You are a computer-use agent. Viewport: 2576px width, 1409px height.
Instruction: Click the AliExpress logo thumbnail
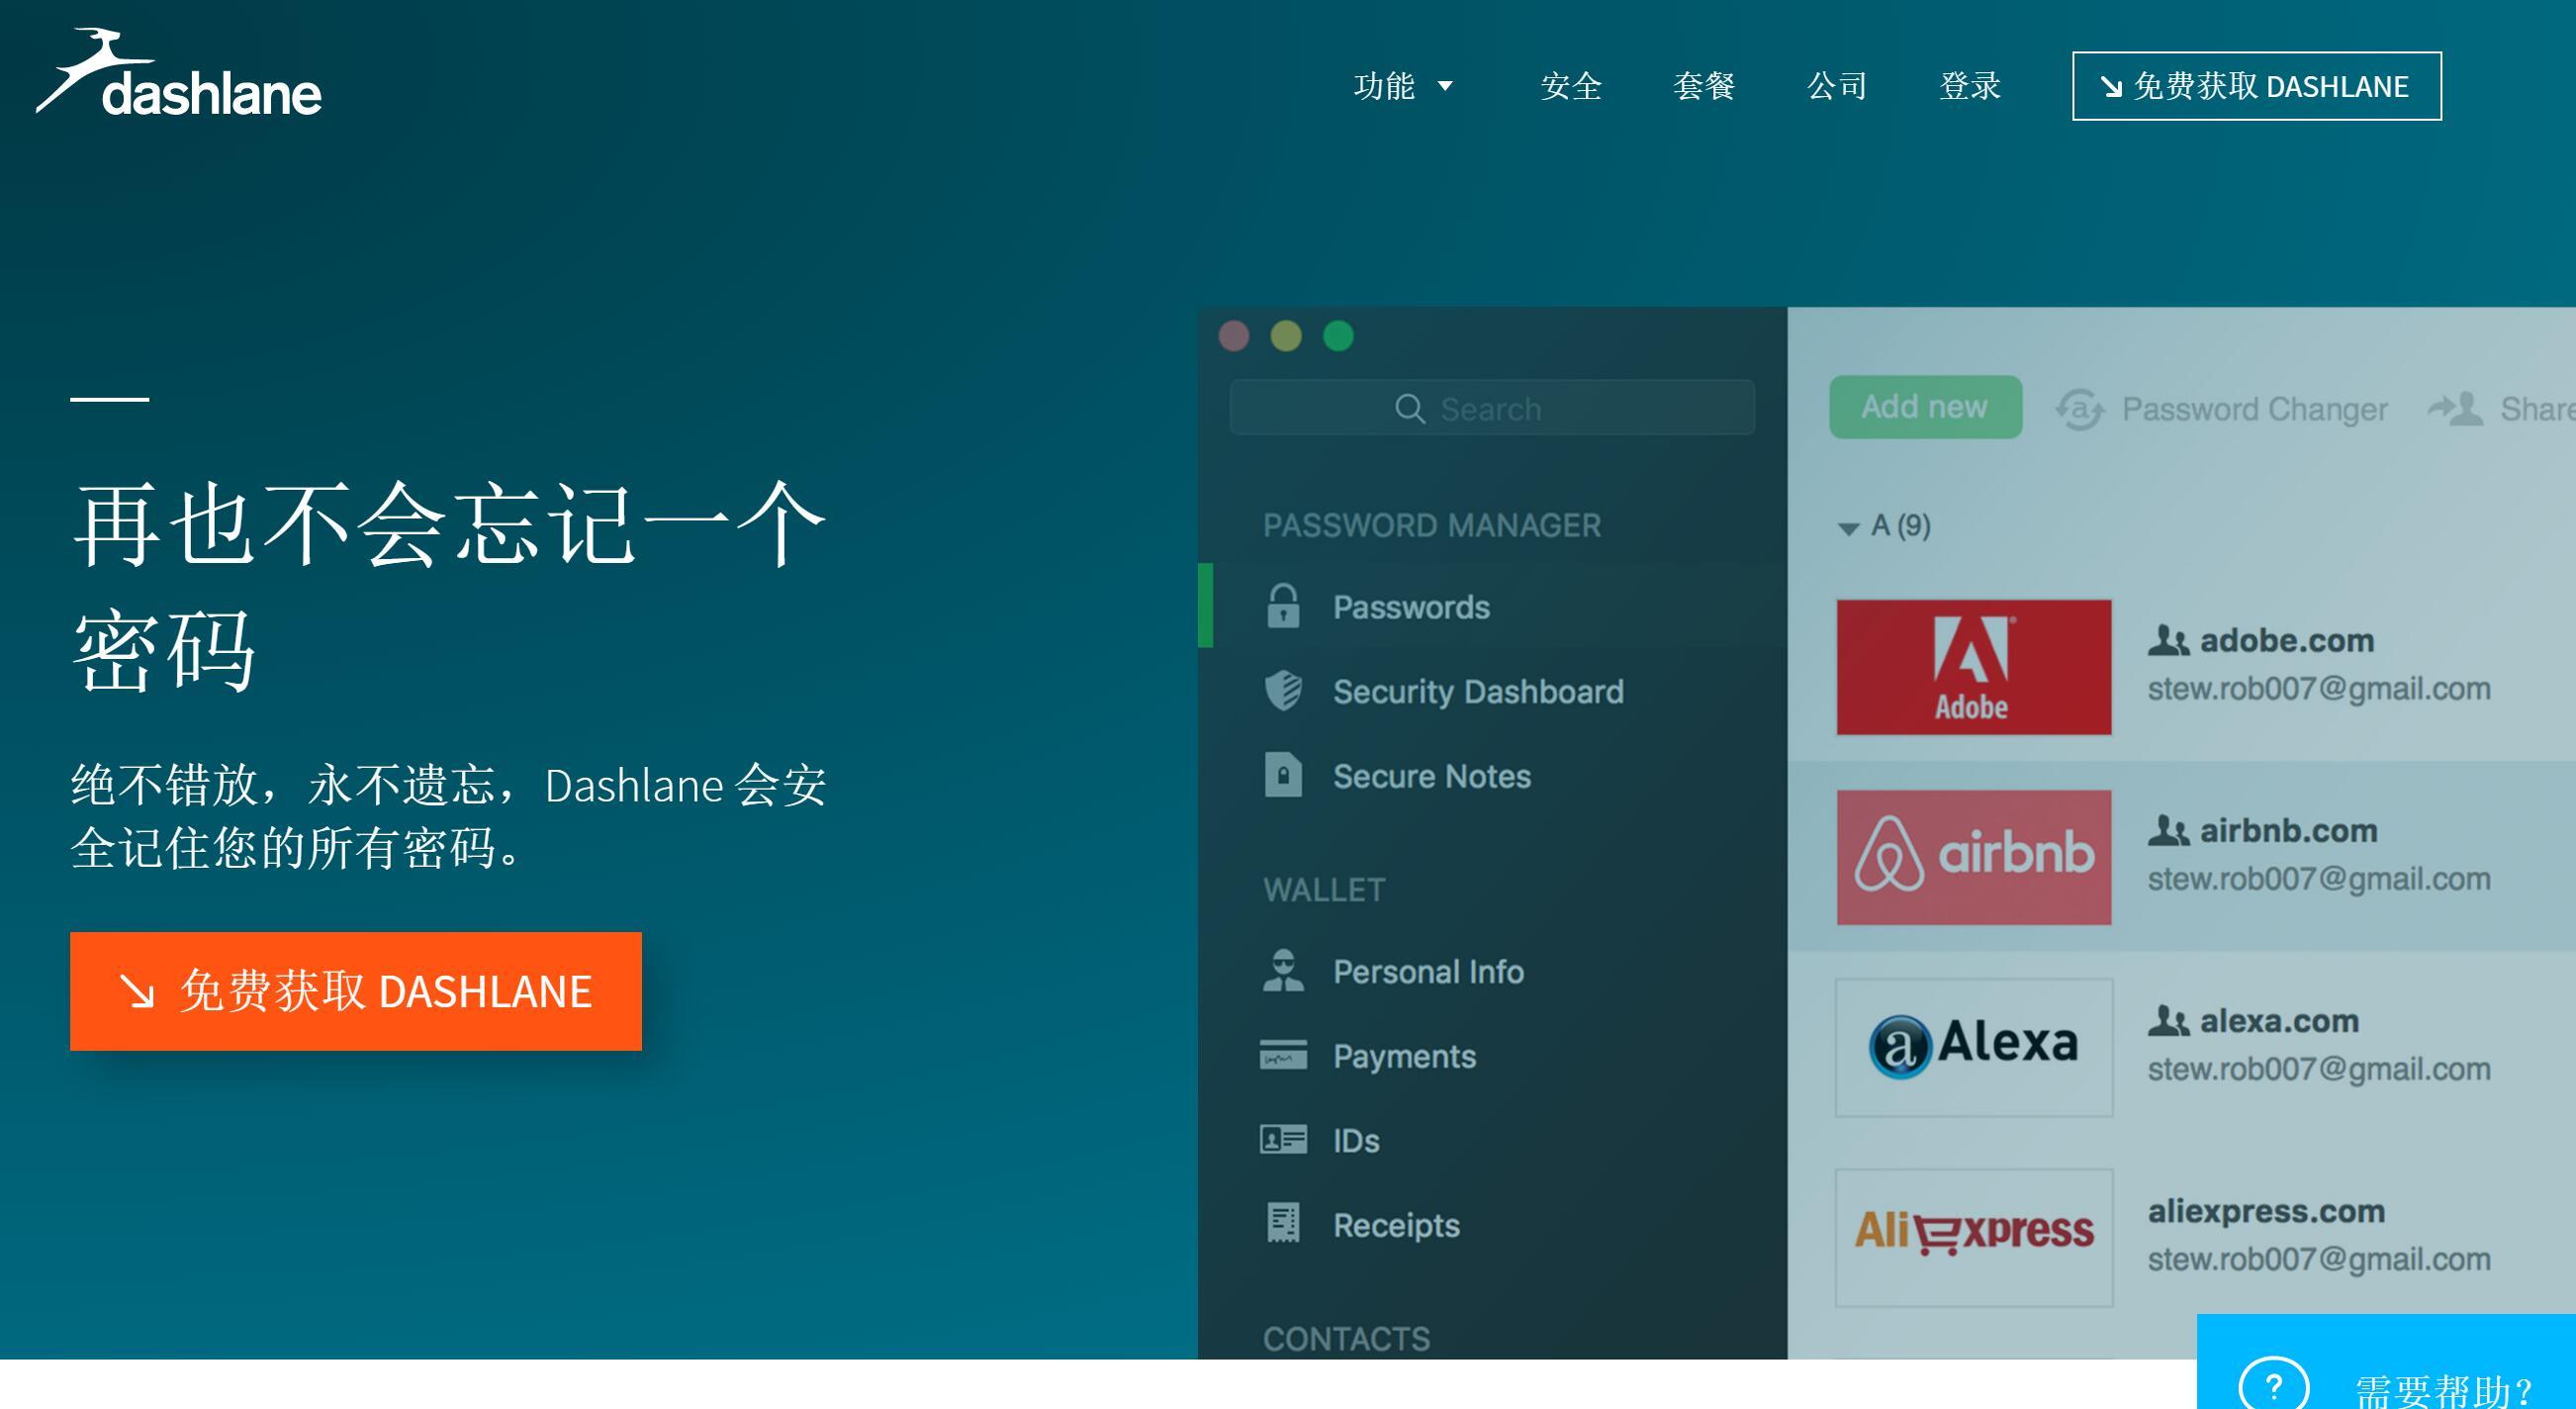pyautogui.click(x=1974, y=1237)
